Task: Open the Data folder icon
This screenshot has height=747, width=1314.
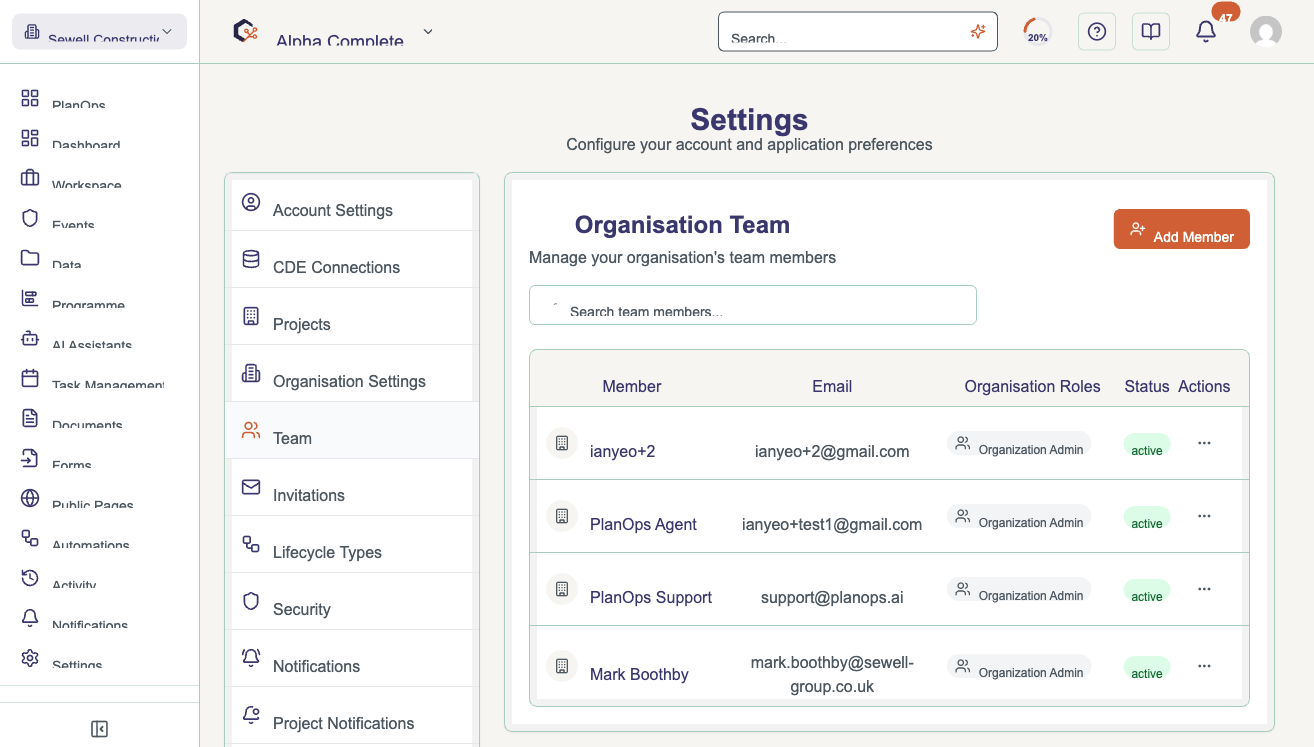Action: coord(30,258)
